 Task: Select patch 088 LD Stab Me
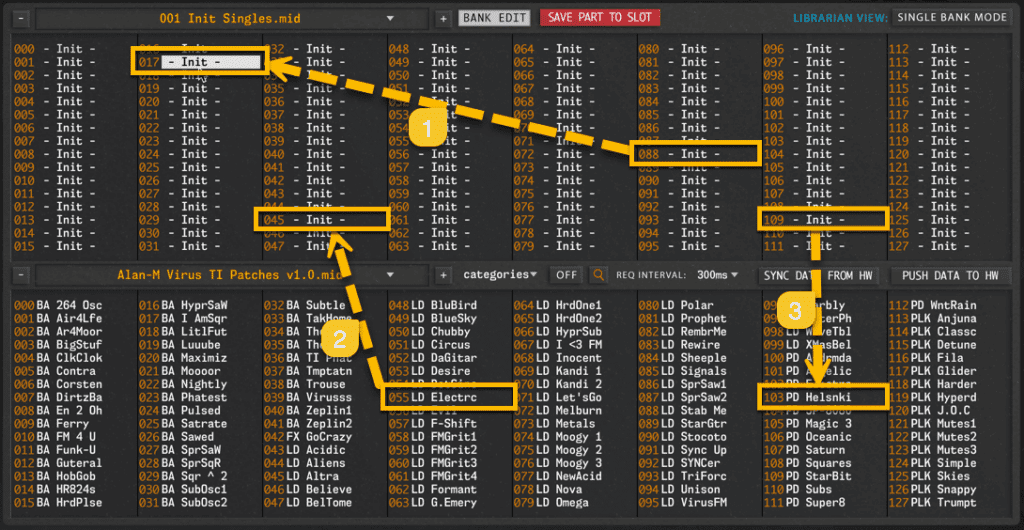click(682, 411)
